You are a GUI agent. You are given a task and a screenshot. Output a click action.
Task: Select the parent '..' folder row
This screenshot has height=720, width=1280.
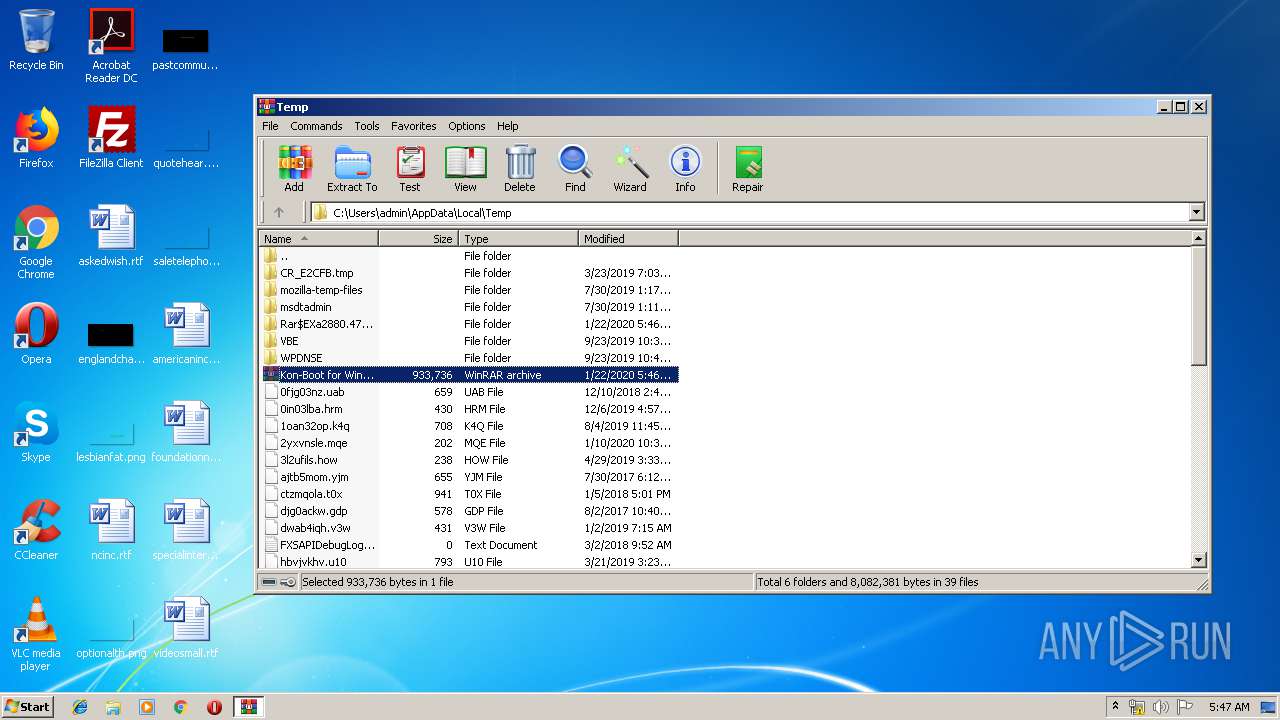click(x=470, y=256)
